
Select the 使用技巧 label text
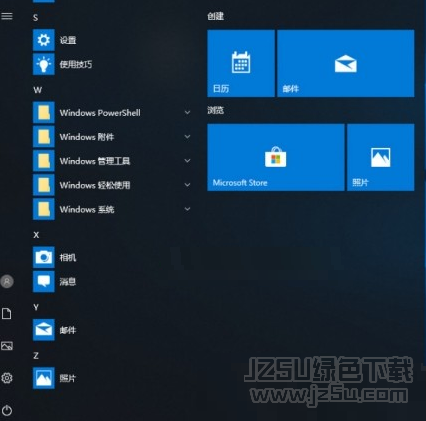pos(76,64)
